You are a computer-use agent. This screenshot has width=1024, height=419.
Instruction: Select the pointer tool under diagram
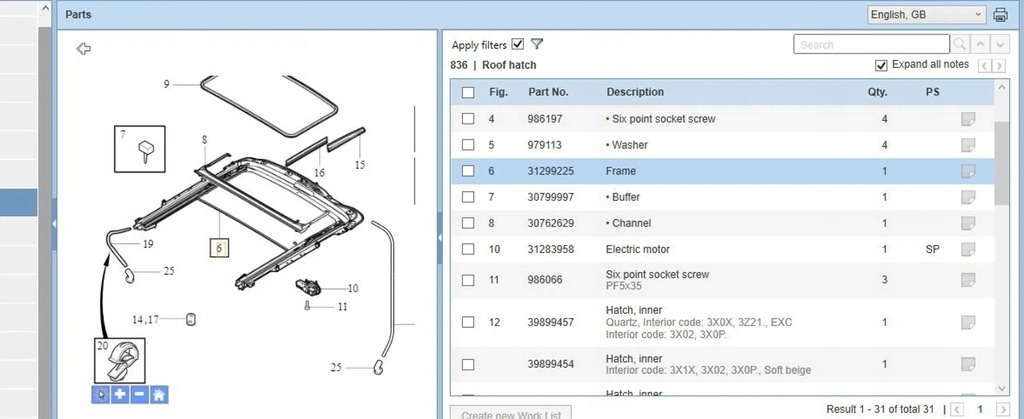coord(101,394)
